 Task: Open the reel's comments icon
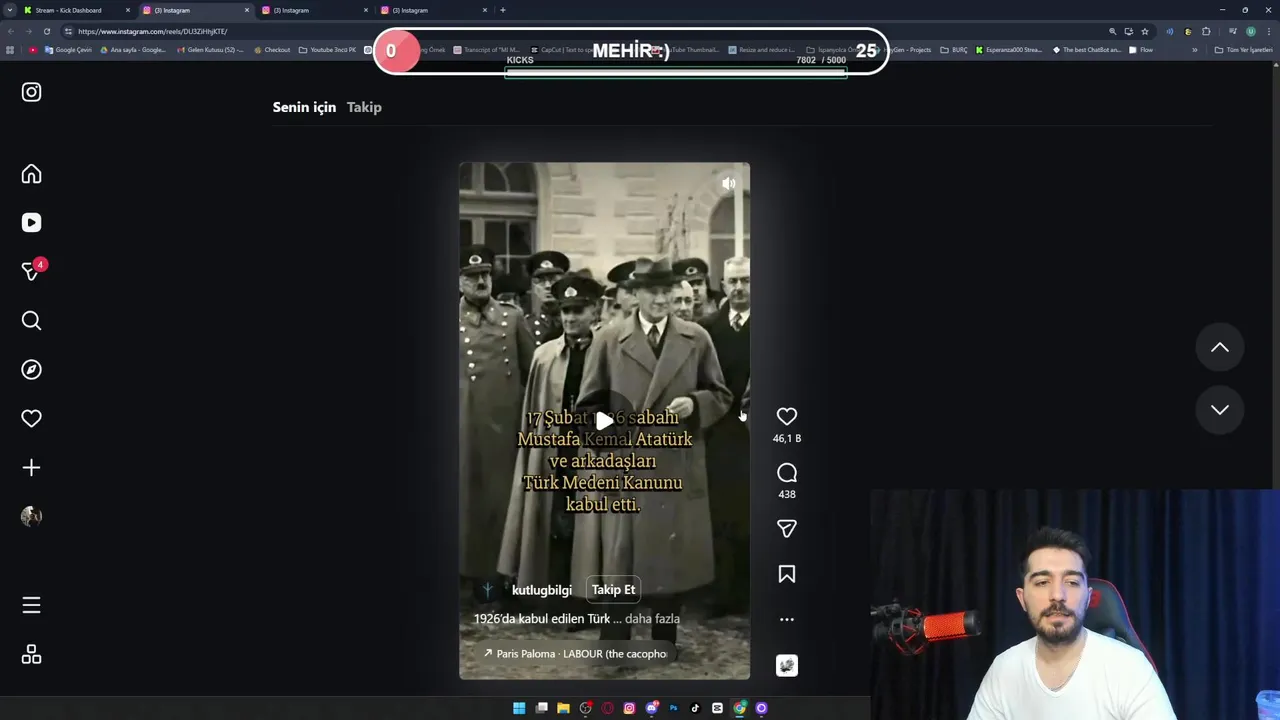[x=787, y=473]
